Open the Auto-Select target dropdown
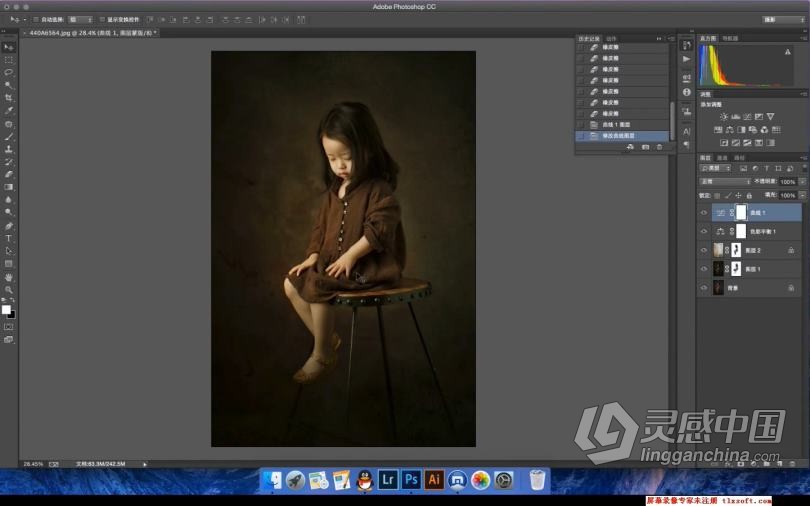The width and height of the screenshot is (810, 506). 81,20
